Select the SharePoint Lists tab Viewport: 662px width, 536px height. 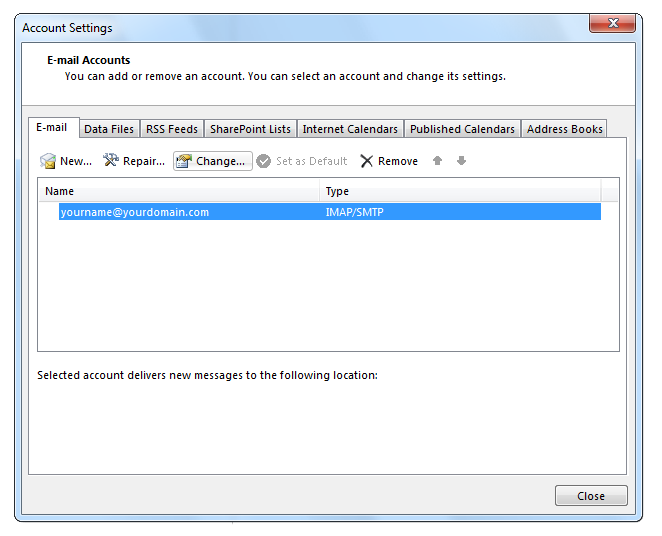pos(250,129)
